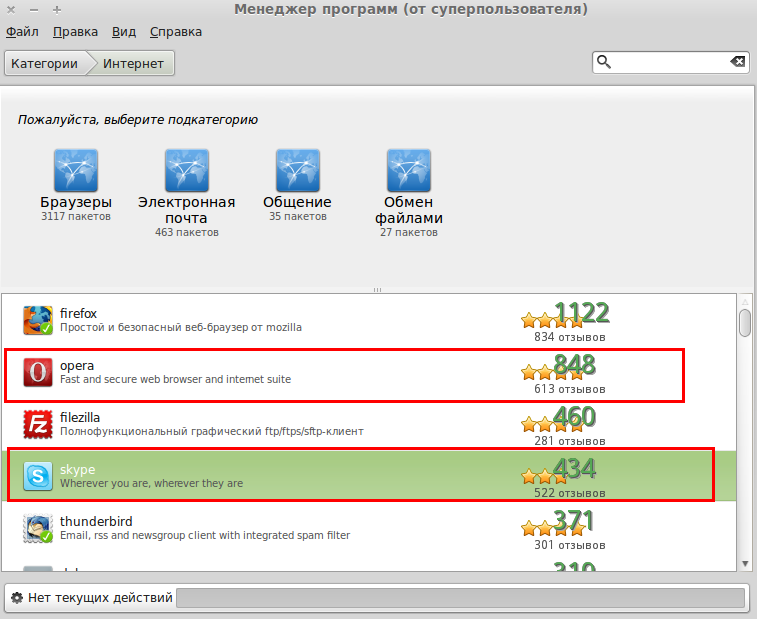Select the filezilla package name
Image resolution: width=757 pixels, height=619 pixels.
pyautogui.click(x=80, y=417)
